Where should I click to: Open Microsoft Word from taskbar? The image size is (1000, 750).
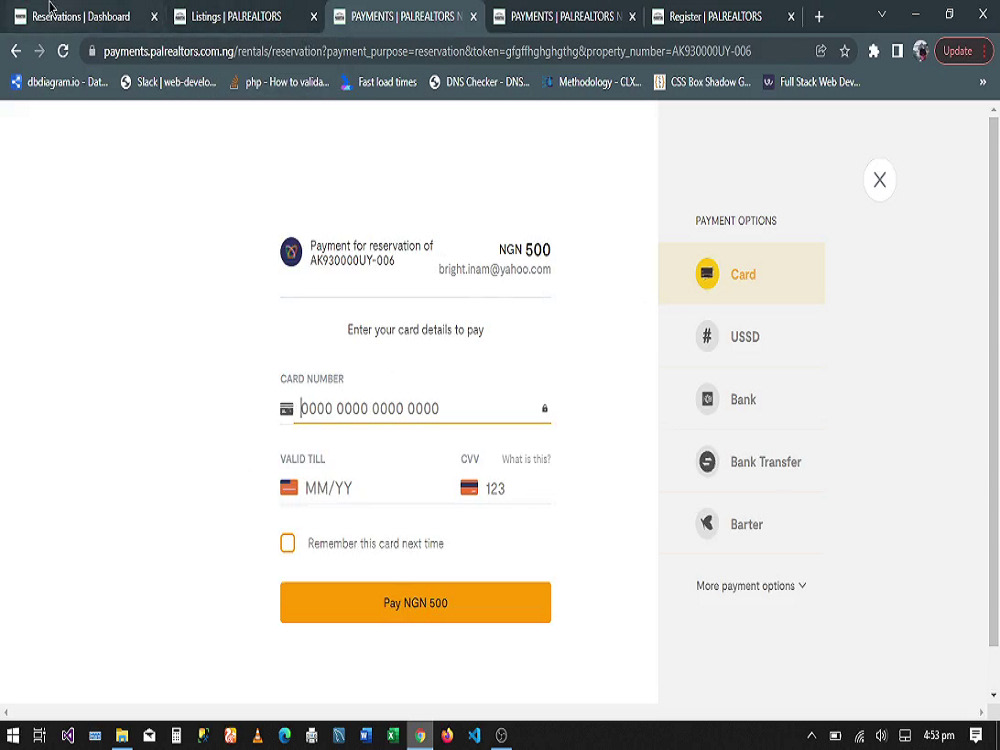click(365, 735)
